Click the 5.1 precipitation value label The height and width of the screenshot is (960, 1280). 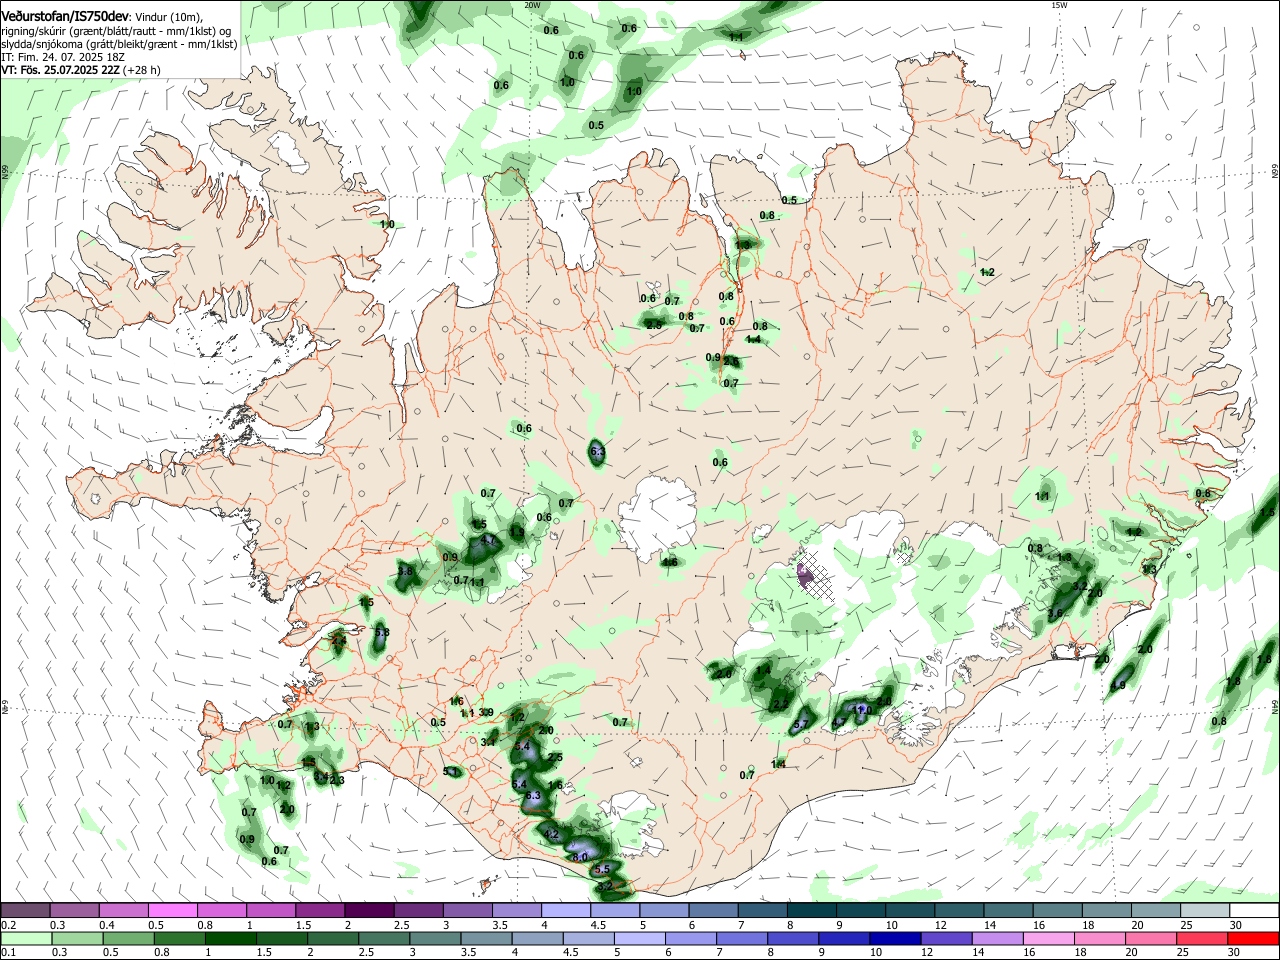point(450,772)
